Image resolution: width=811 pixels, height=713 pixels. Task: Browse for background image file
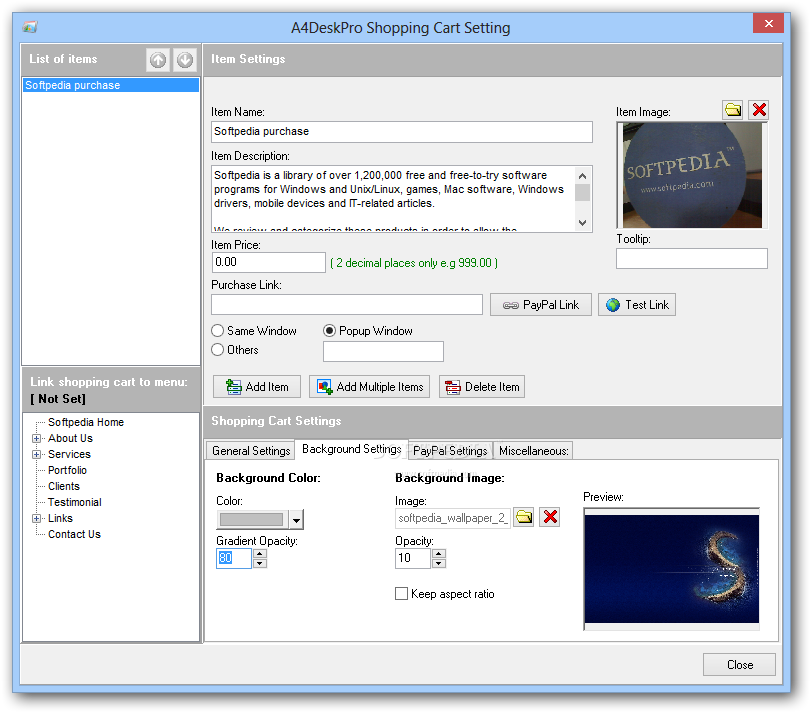coord(524,517)
